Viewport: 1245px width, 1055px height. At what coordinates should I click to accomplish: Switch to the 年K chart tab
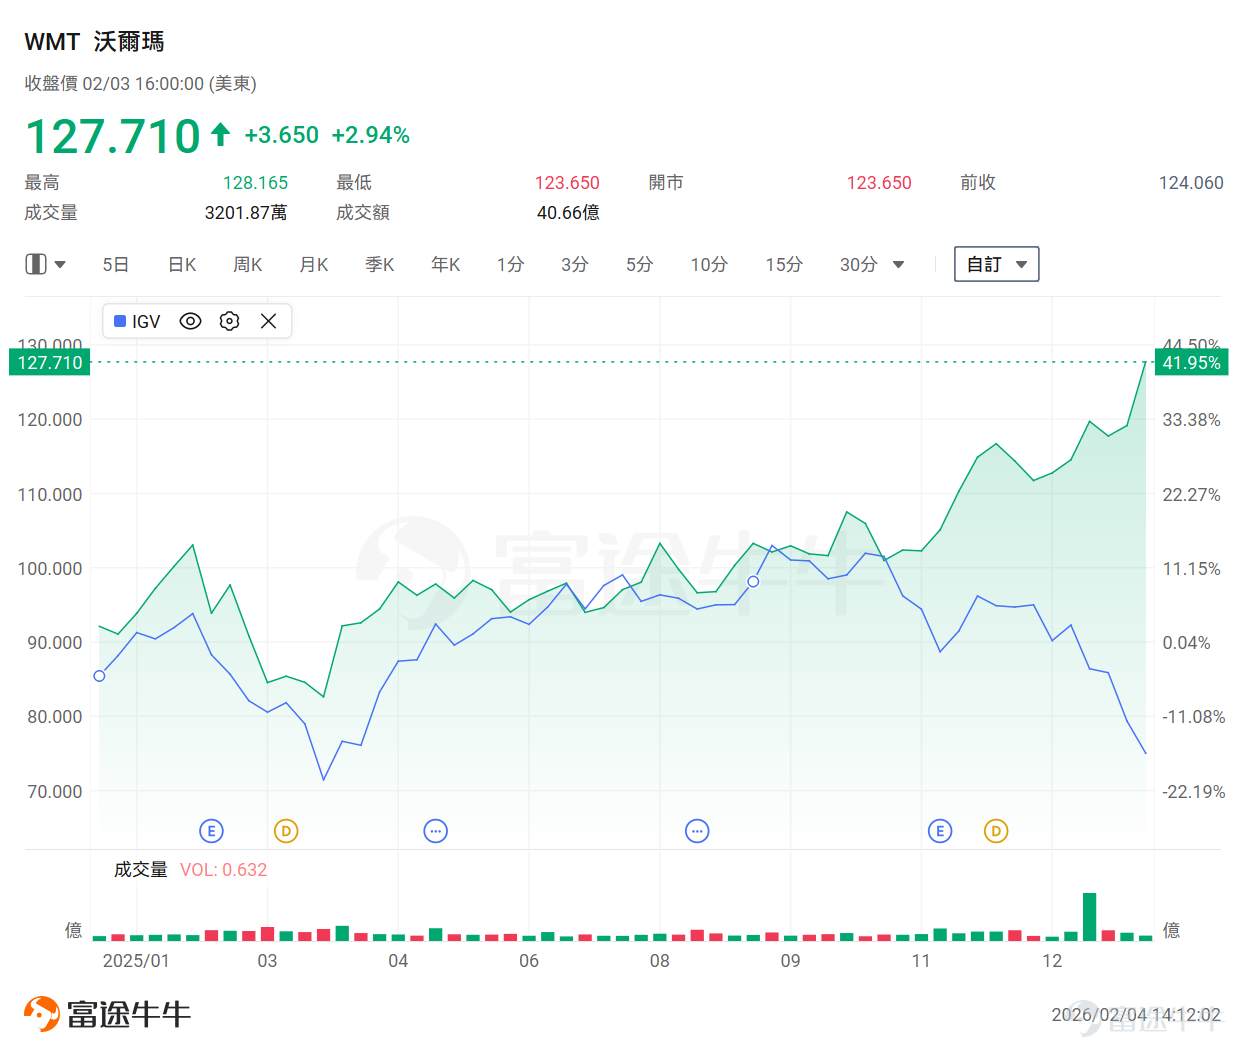(446, 264)
